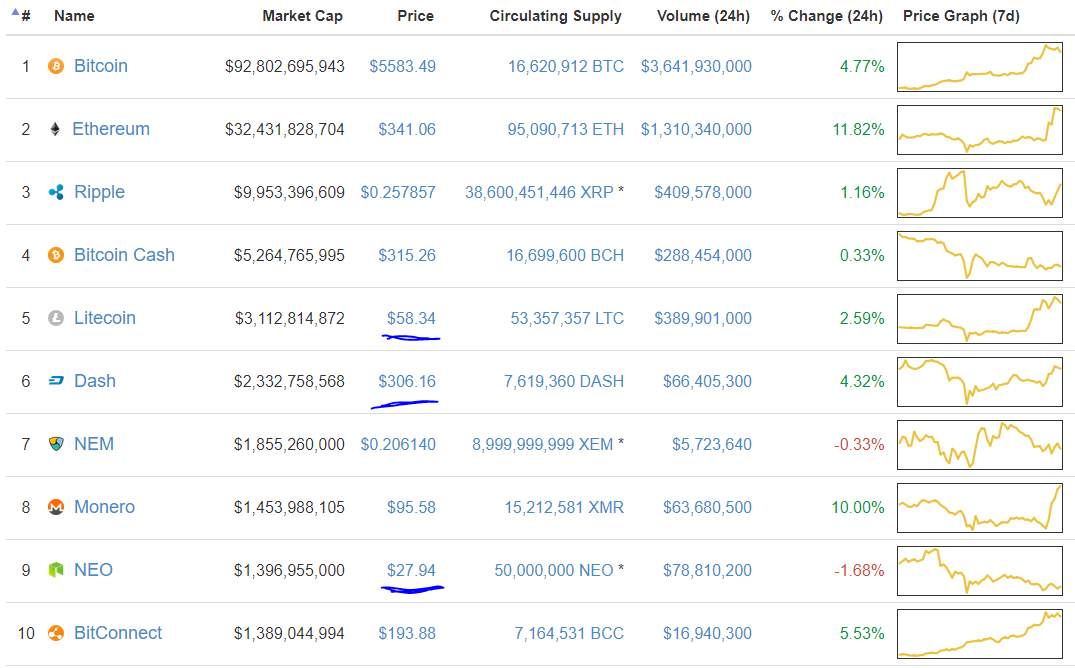Click the Monero logo icon
The width and height of the screenshot is (1075, 668).
(56, 507)
